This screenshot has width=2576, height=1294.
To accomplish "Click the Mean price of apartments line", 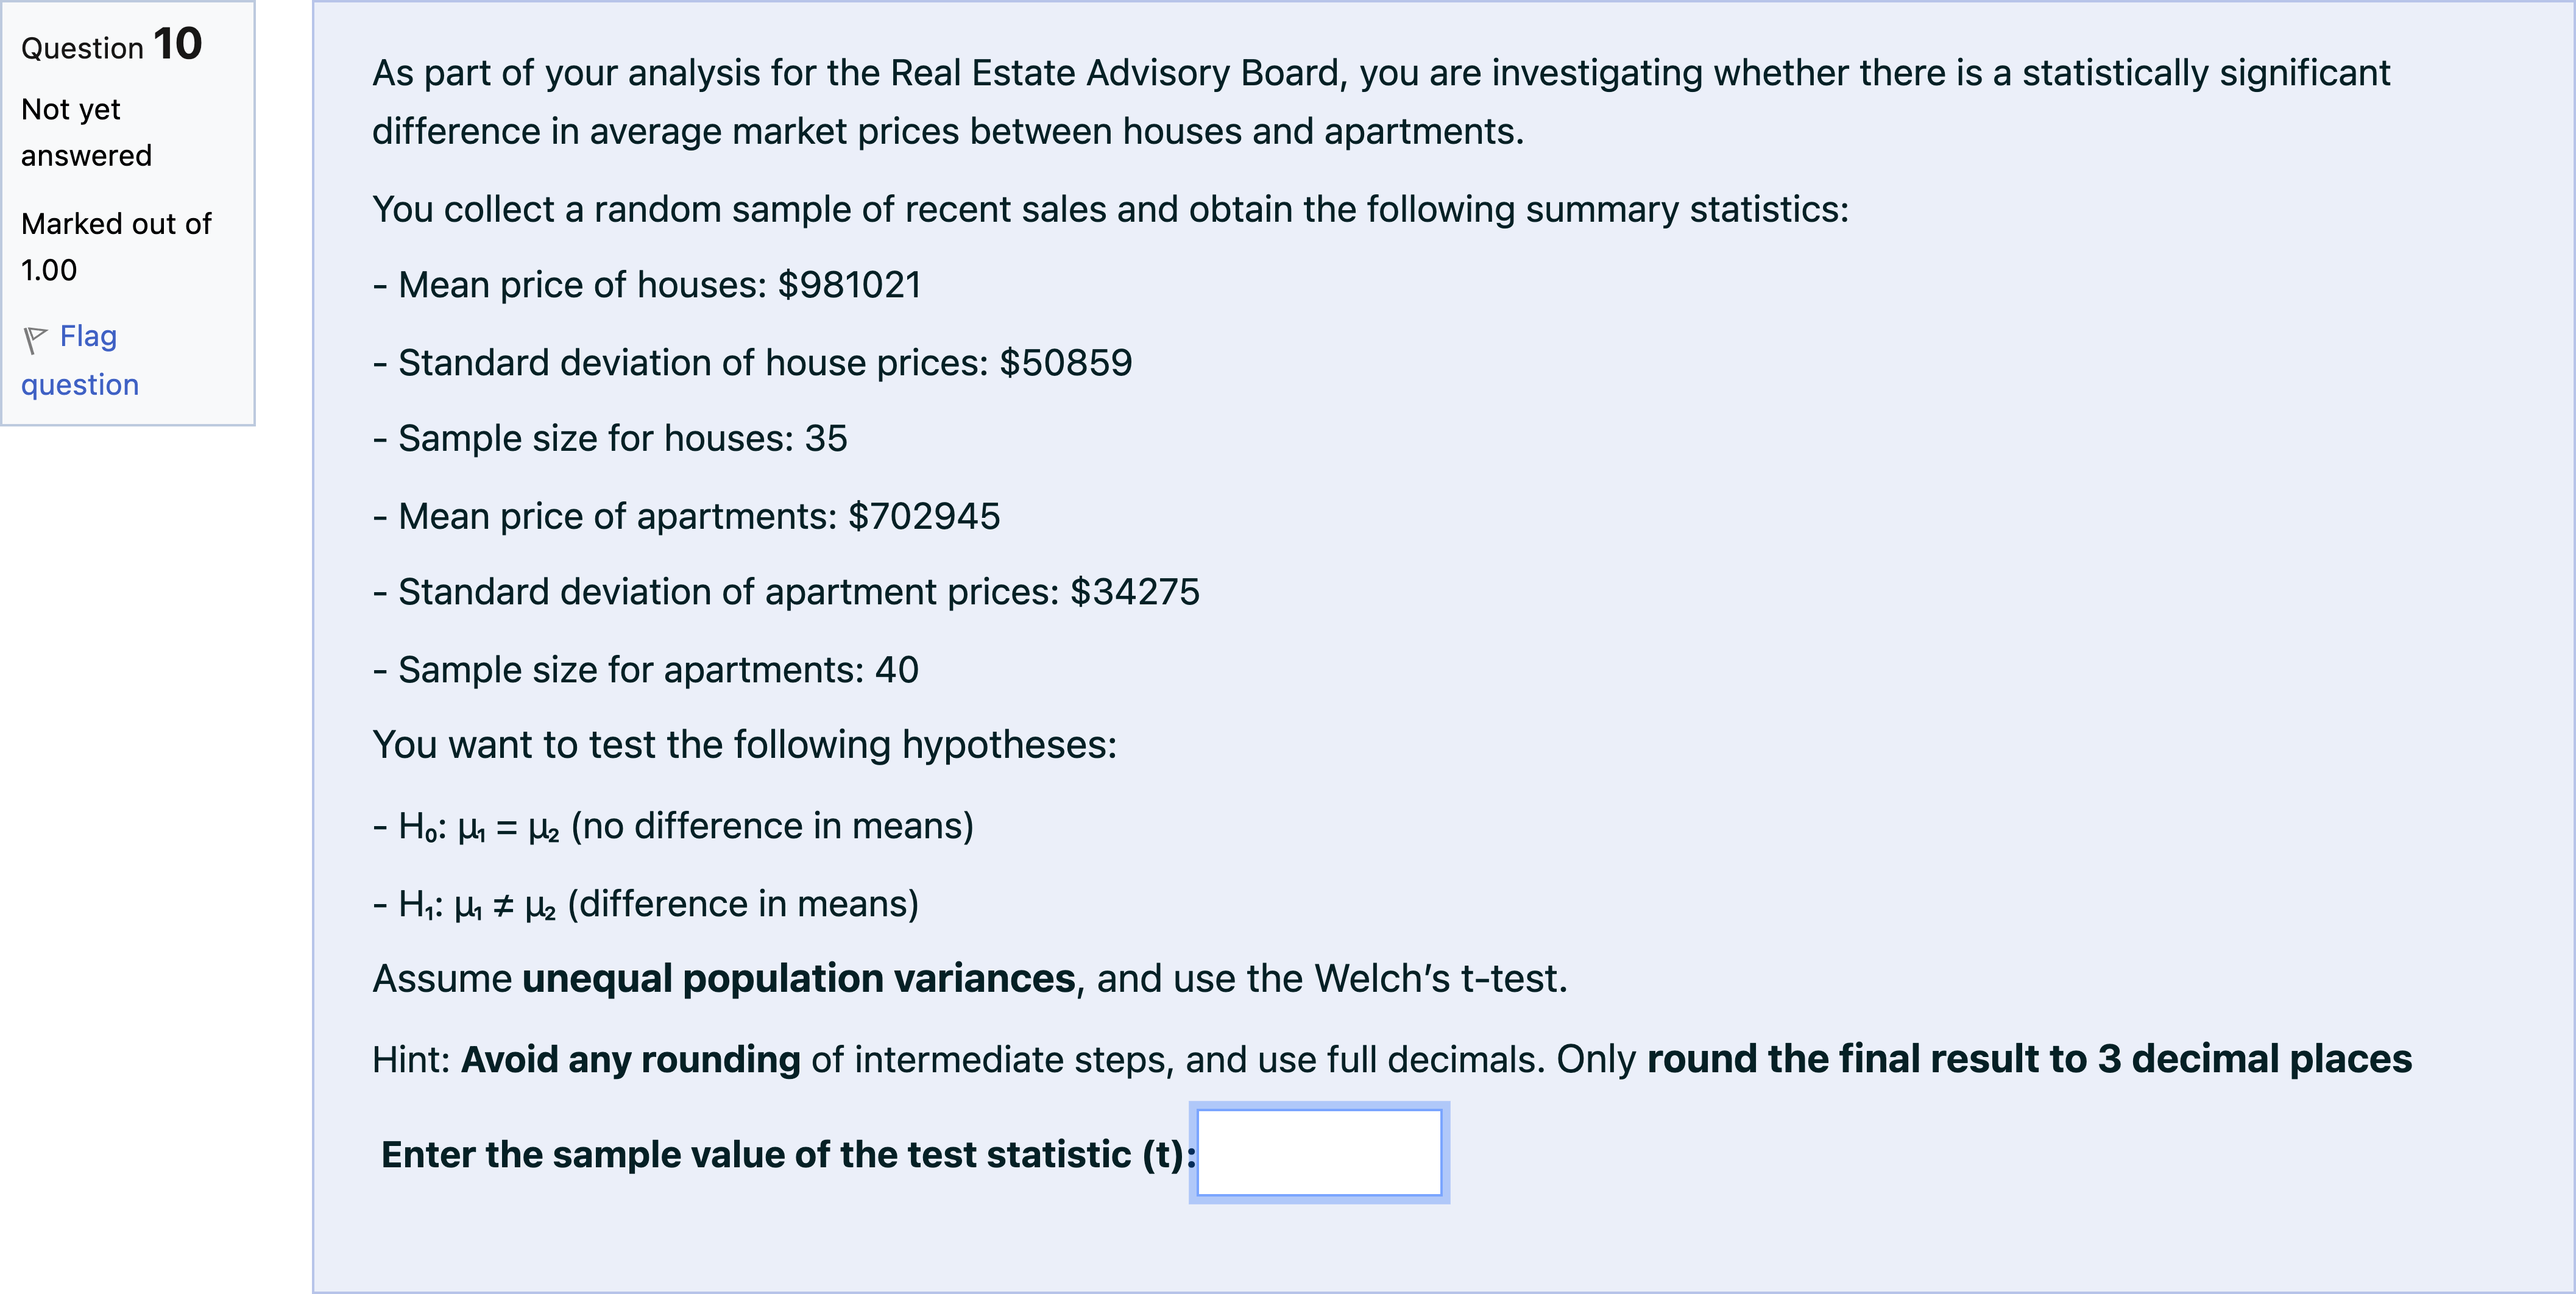I will pyautogui.click(x=686, y=517).
